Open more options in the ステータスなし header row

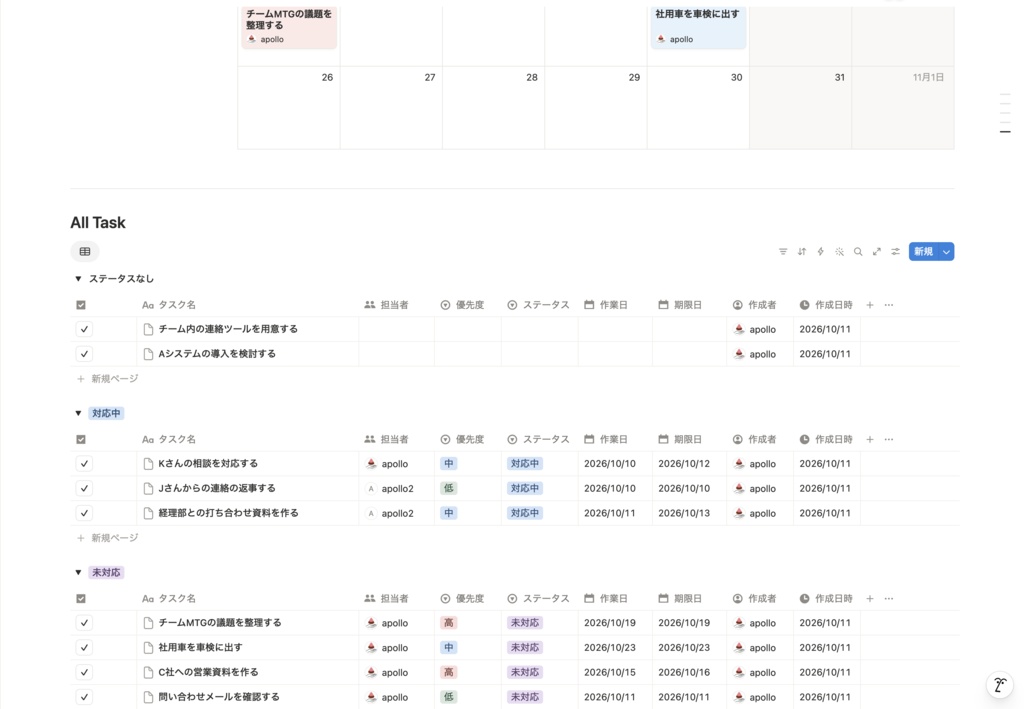pos(889,305)
